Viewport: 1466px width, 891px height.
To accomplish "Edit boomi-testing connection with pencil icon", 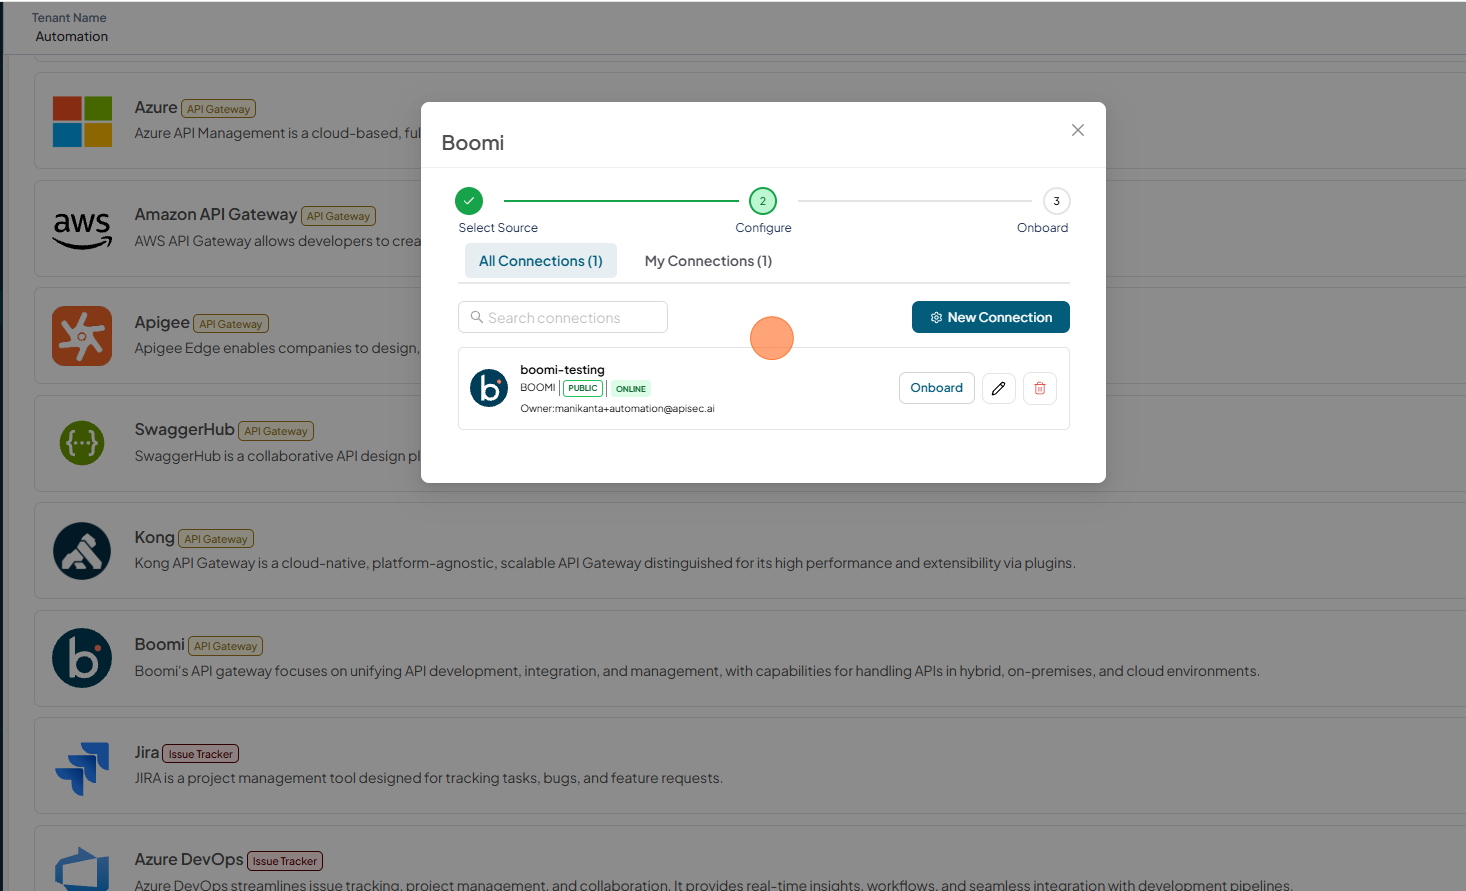I will click(999, 388).
